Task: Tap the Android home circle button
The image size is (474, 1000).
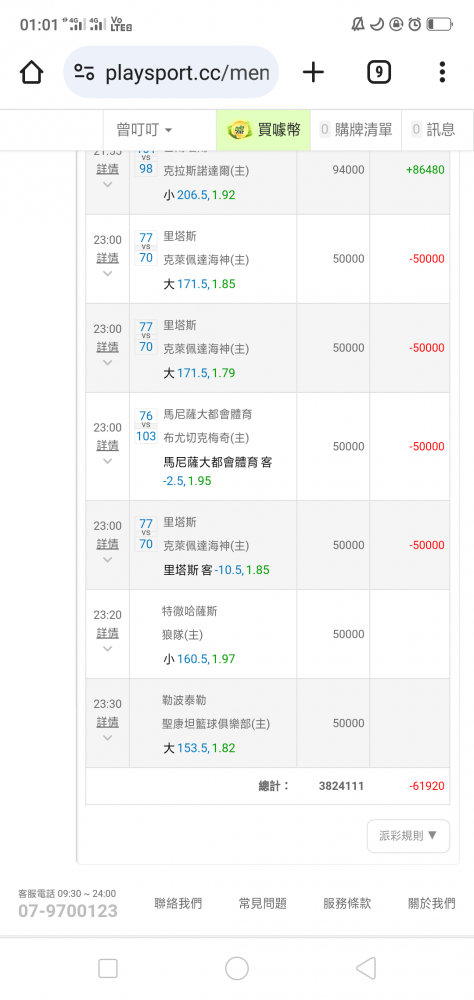Action: (x=237, y=968)
